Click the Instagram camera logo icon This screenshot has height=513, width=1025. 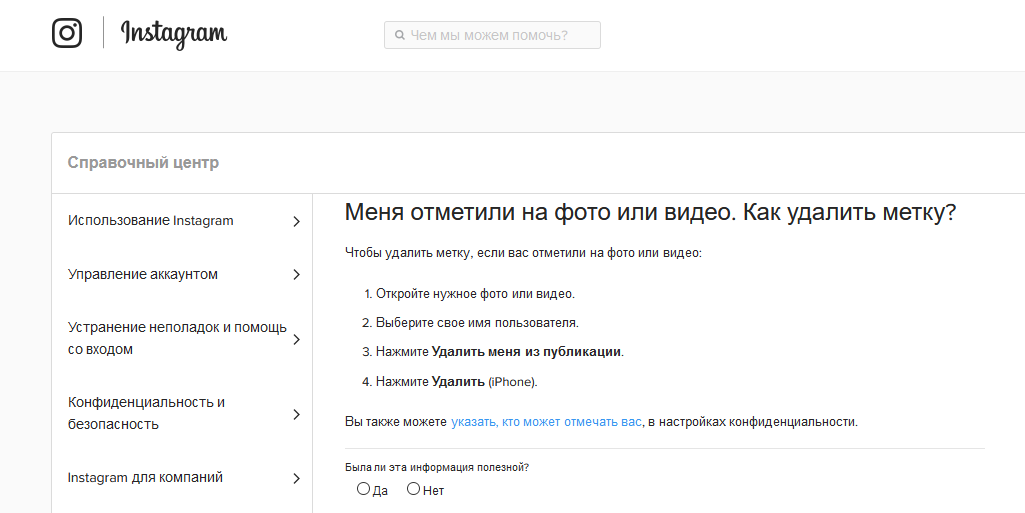coord(67,33)
